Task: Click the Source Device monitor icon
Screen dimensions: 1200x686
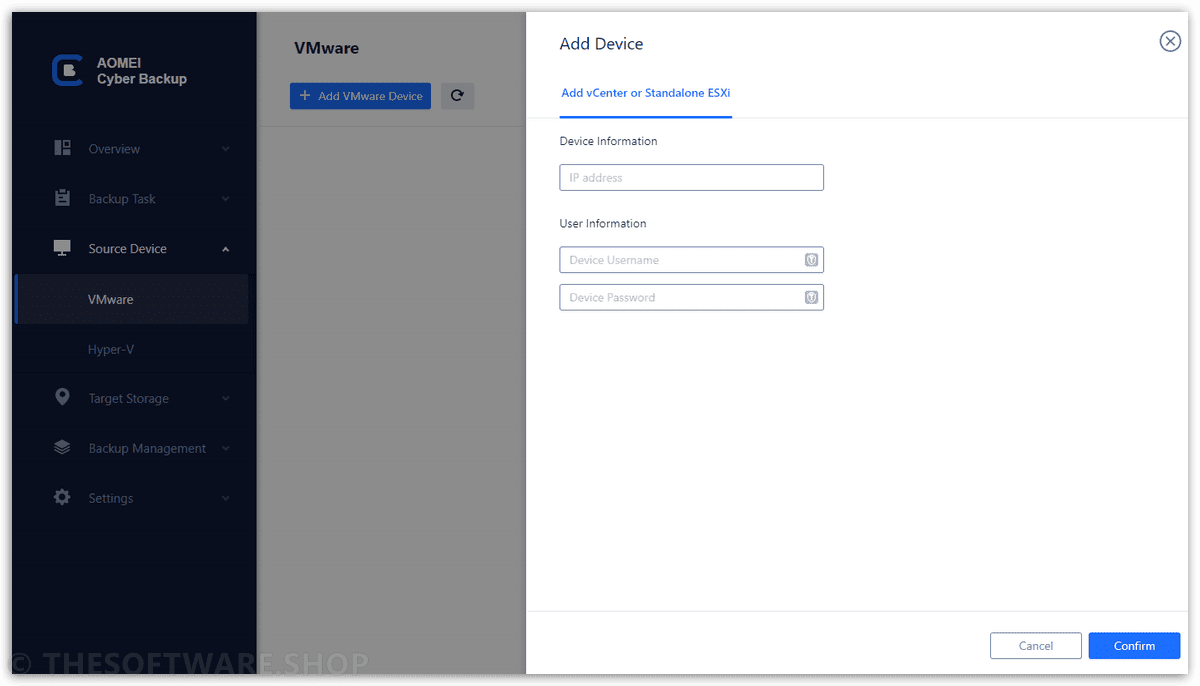Action: tap(62, 248)
